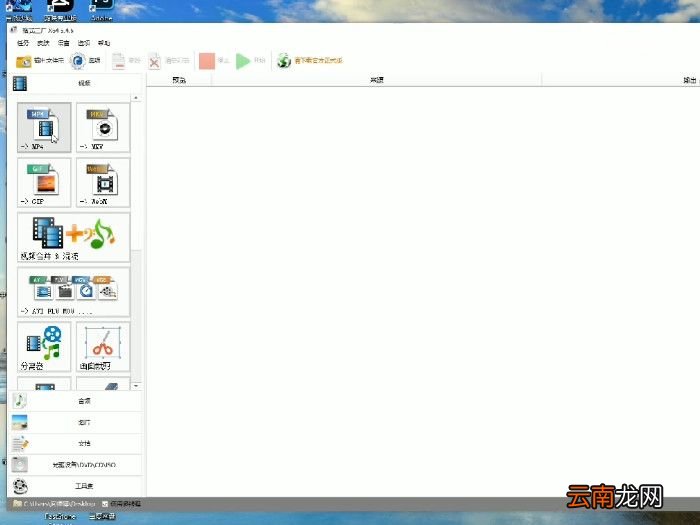Click the green Start toolbar button
Viewport: 700px width, 525px height.
tap(250, 61)
